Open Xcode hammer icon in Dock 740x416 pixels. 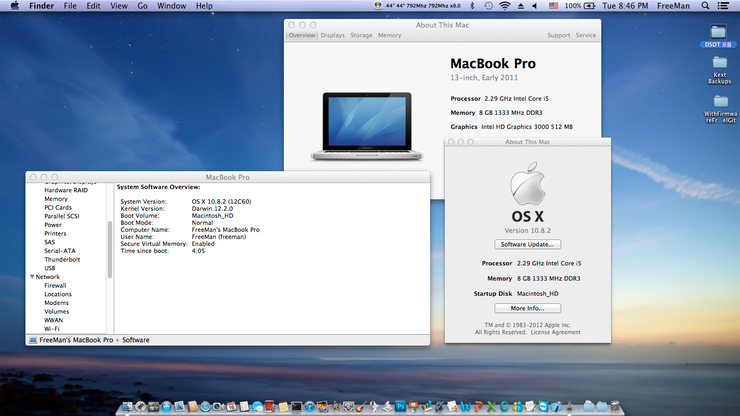coord(556,406)
